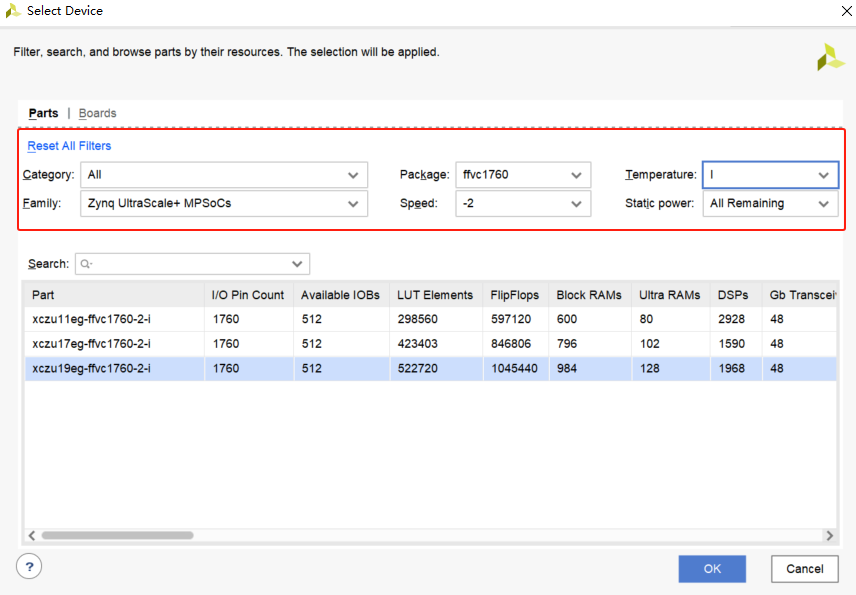Select part xczu19eg-ffvc1760-2-i
The width and height of the screenshot is (856, 595).
[91, 368]
